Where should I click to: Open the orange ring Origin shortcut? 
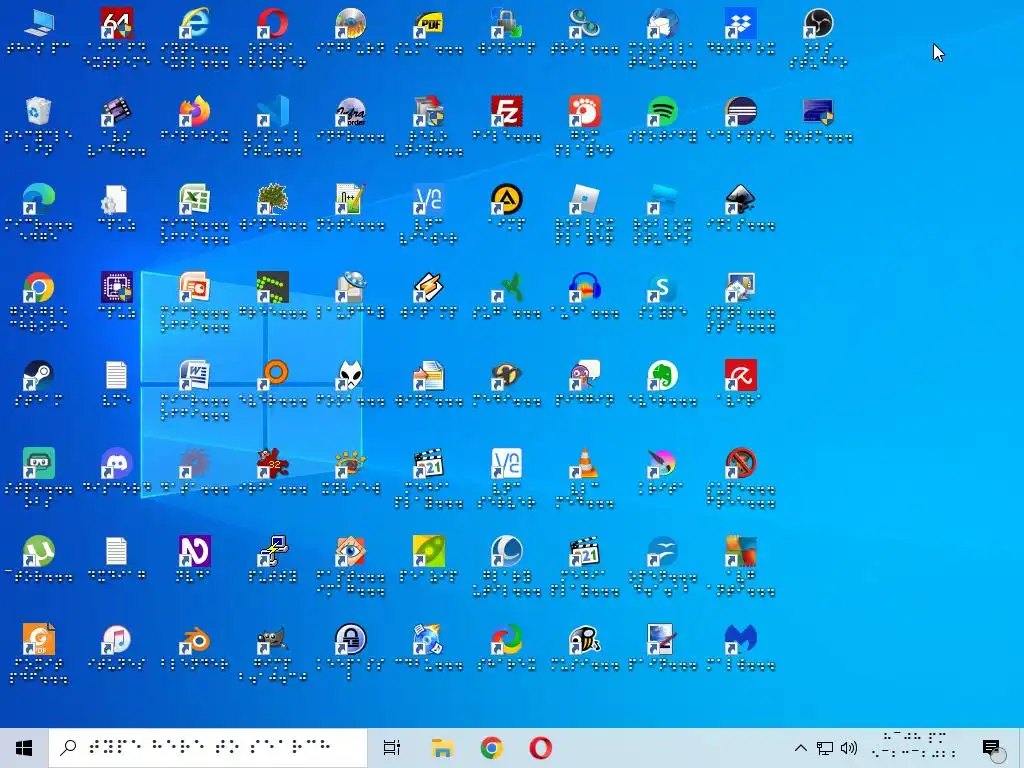coord(272,376)
